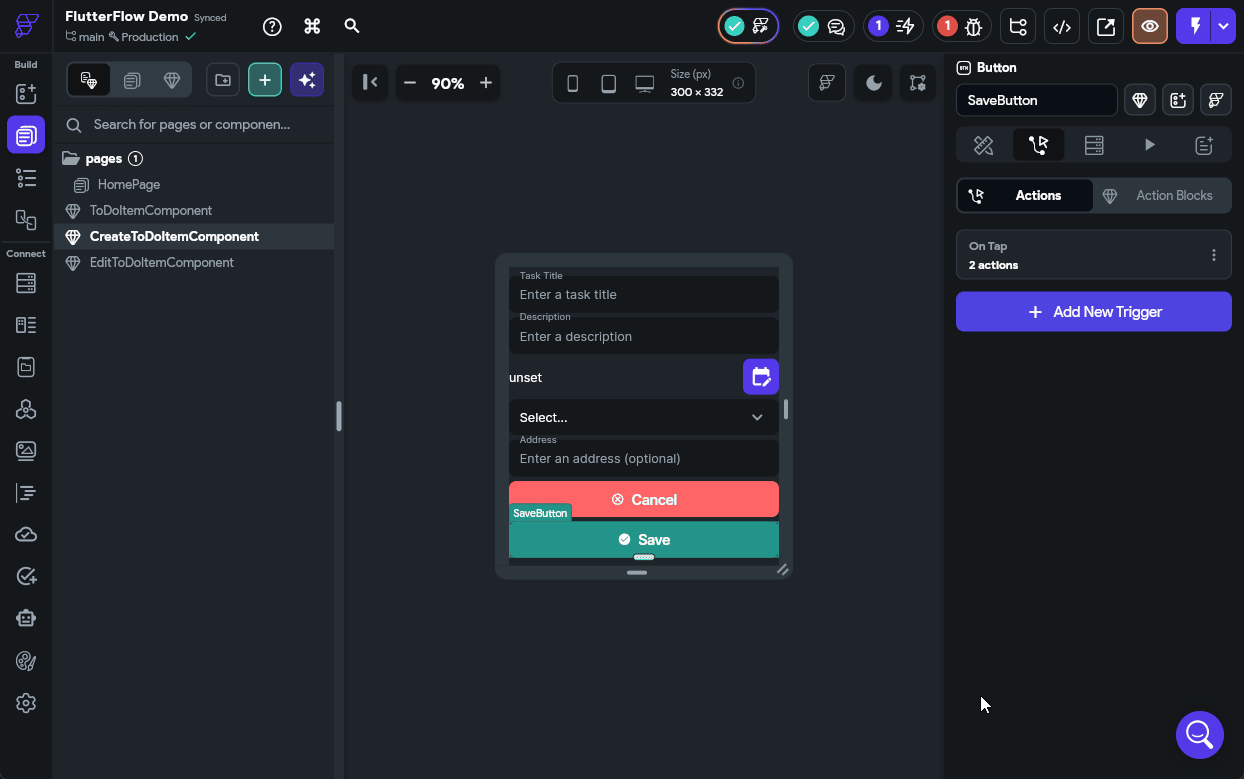The height and width of the screenshot is (779, 1244).
Task: Edit the SaveButton widget name field
Action: point(1037,100)
